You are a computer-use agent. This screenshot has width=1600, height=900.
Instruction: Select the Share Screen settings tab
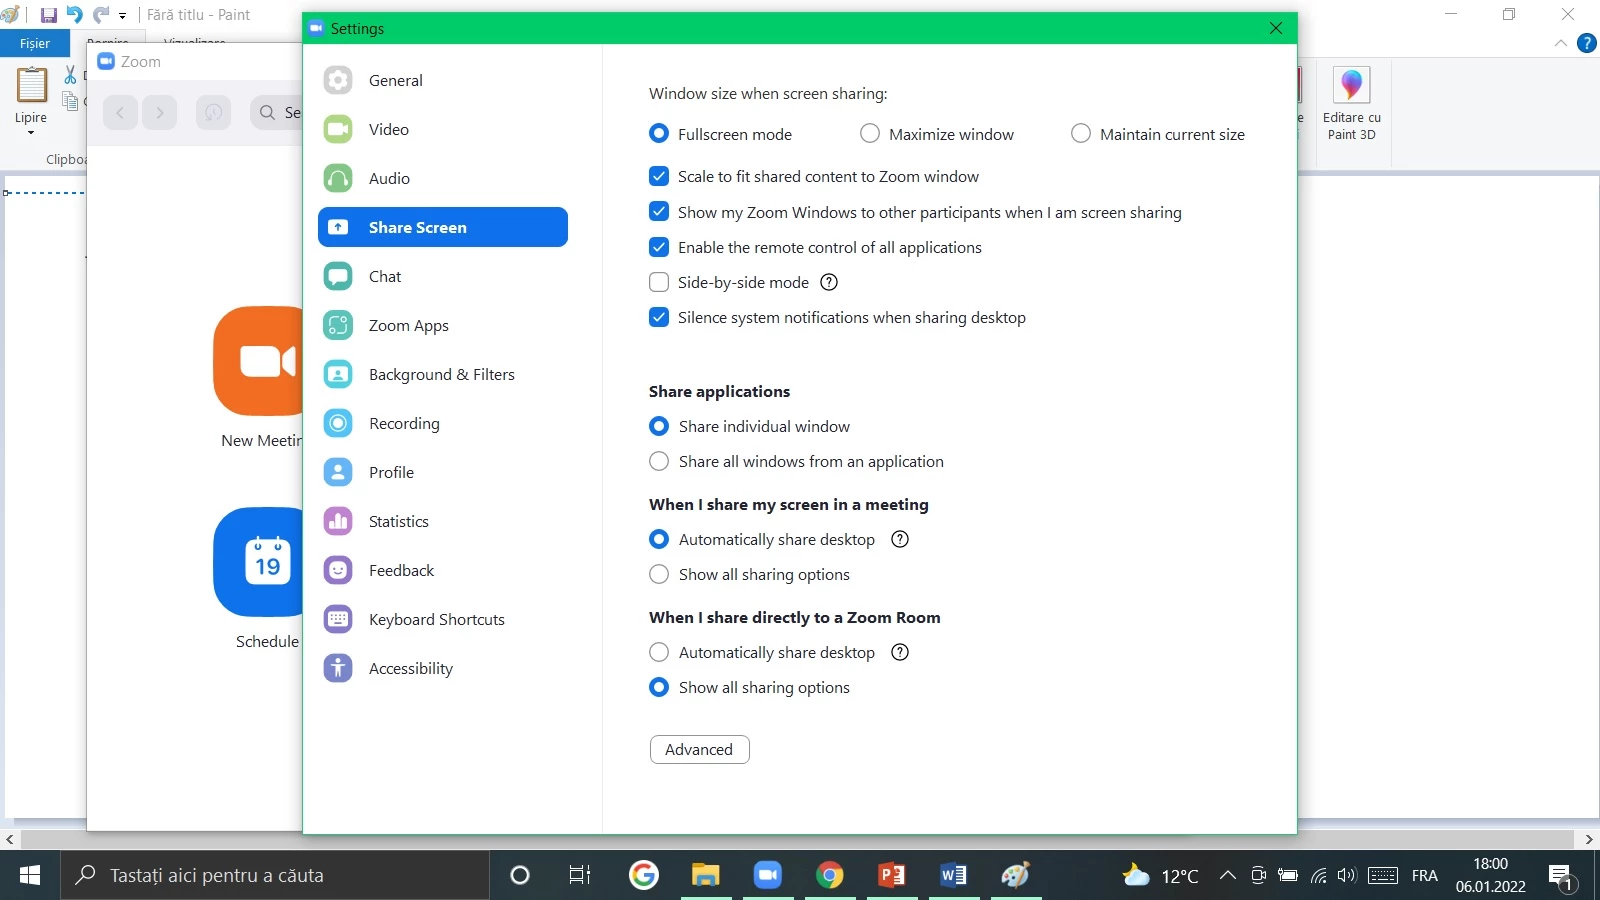pos(443,227)
